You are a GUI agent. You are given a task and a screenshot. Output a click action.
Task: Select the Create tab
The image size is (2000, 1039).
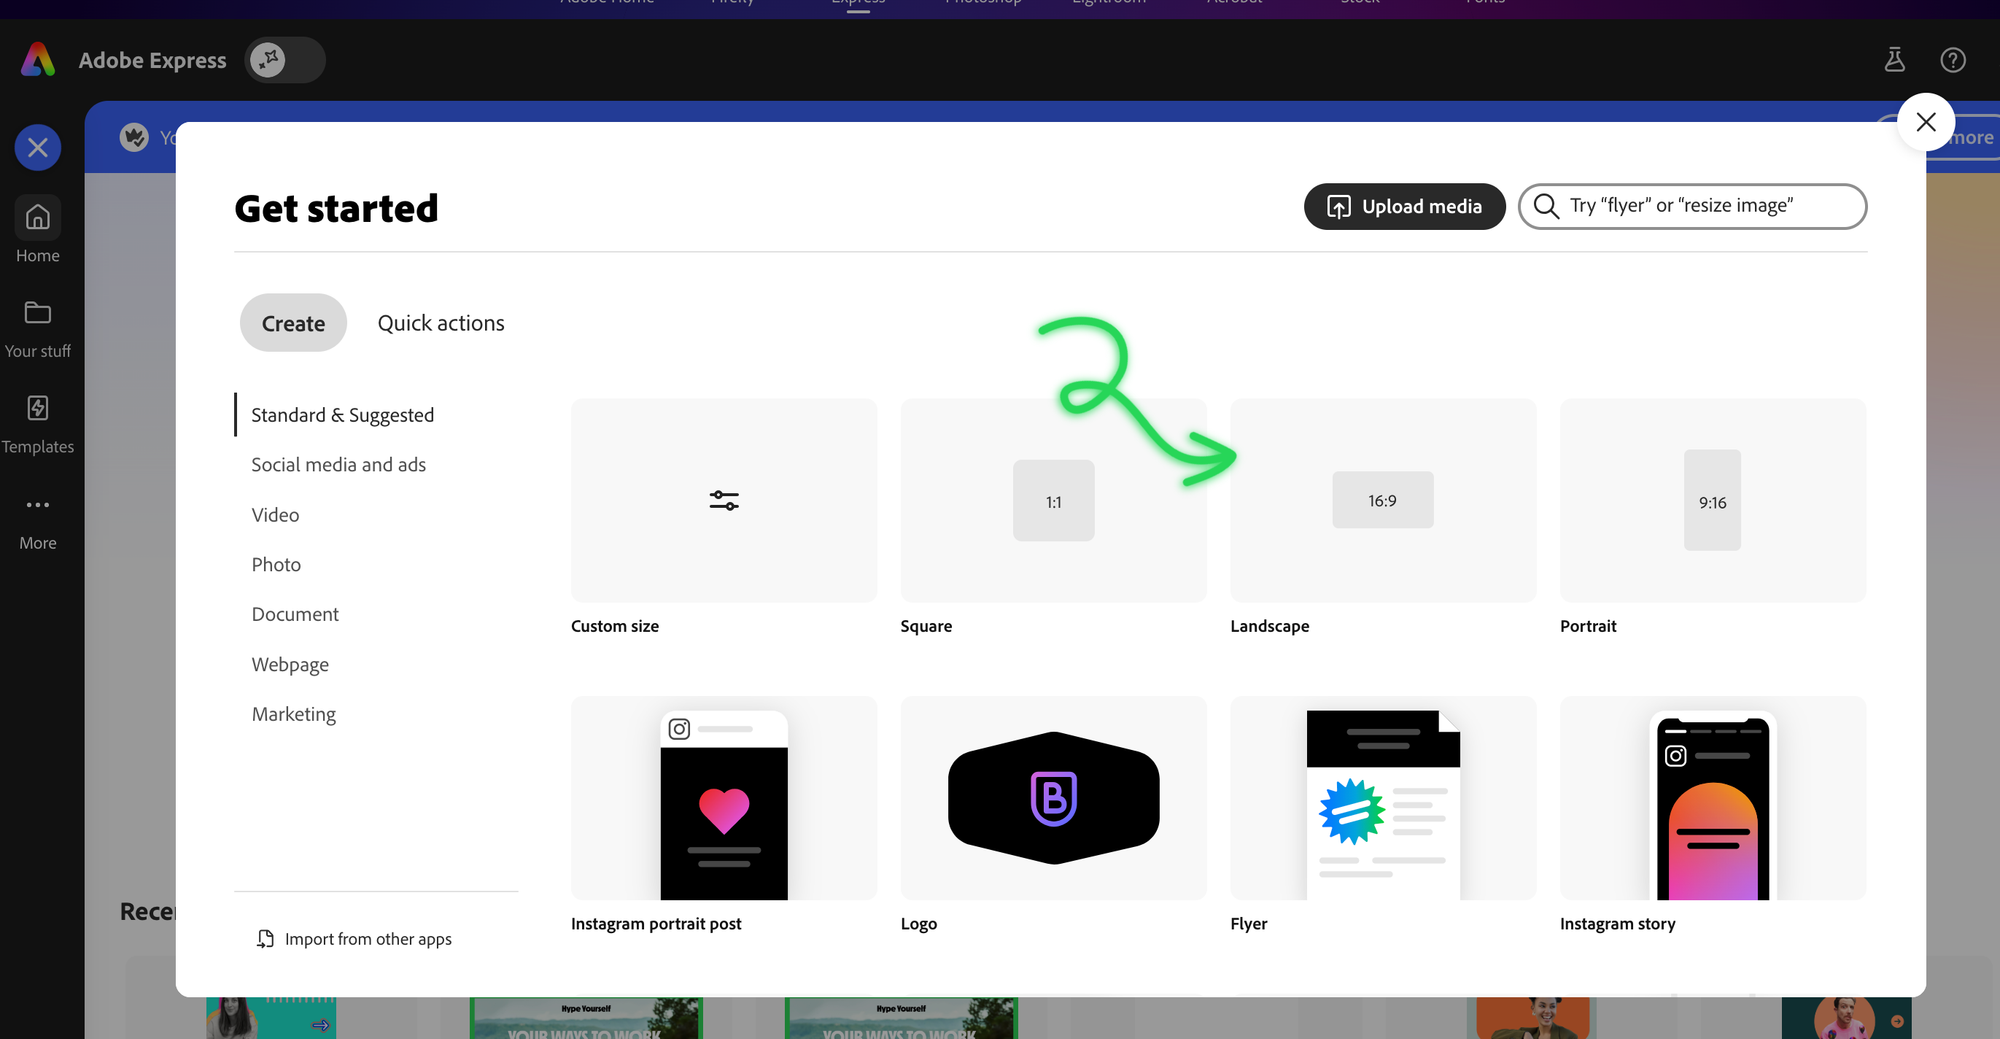[293, 323]
